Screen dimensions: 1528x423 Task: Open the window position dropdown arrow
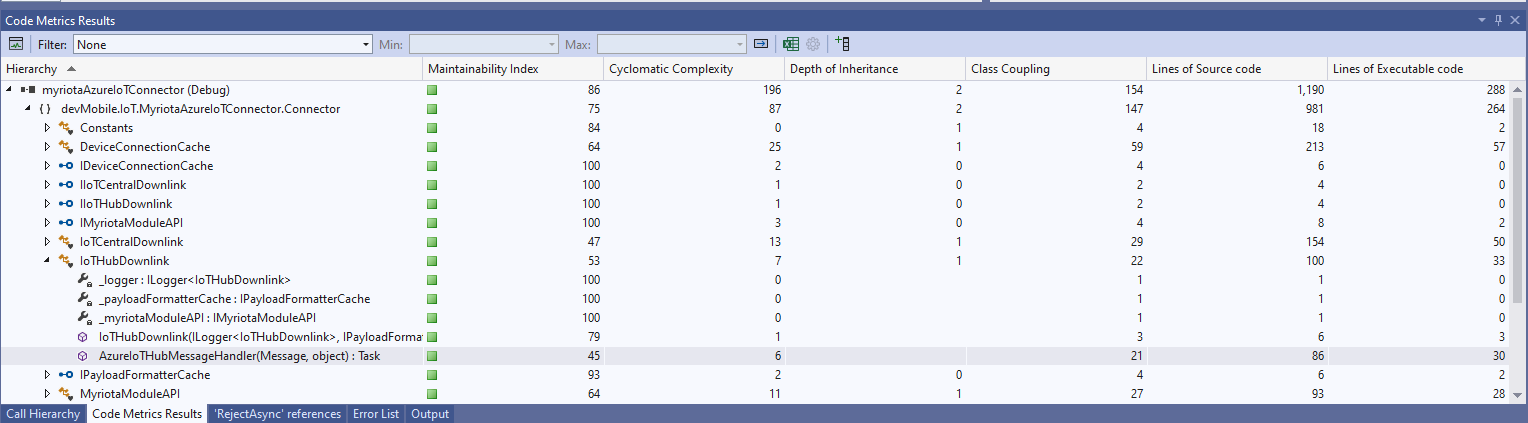(1483, 20)
